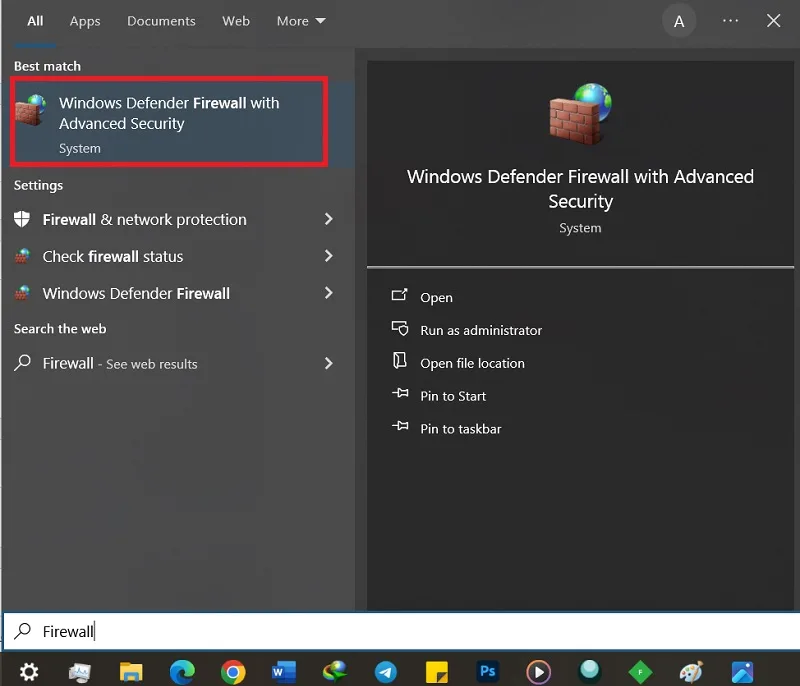Expand Check firewall status chevron
Viewport: 800px width, 686px height.
329,256
